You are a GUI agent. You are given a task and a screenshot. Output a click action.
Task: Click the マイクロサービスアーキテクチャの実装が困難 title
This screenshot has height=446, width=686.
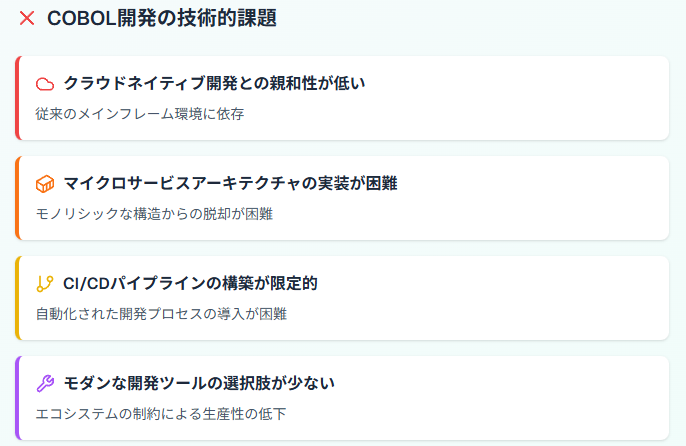pos(231,183)
